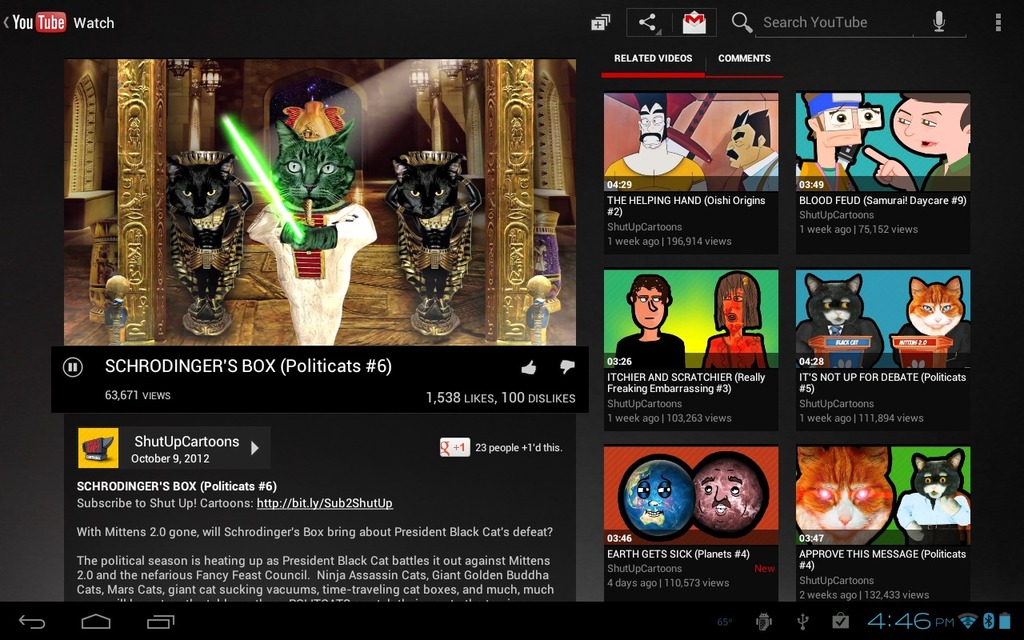Tap the battery status icon
This screenshot has width=1024, height=640.
[1005, 620]
